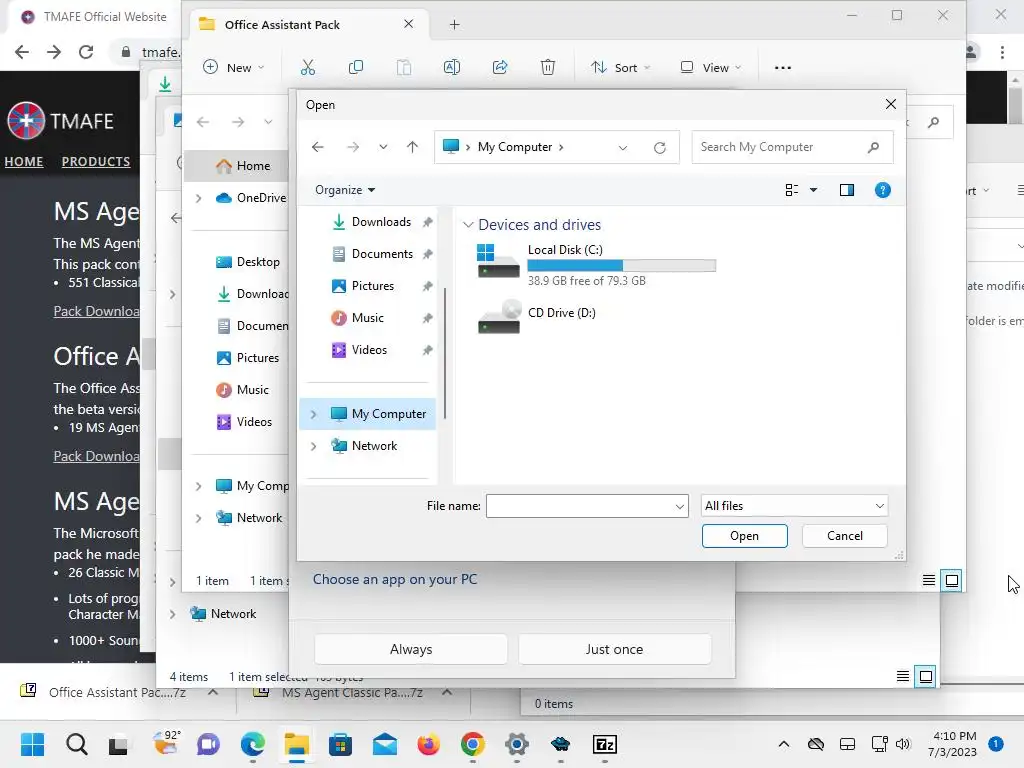The height and width of the screenshot is (768, 1024).
Task: Open 7-Zip from the taskbar
Action: pos(605,744)
